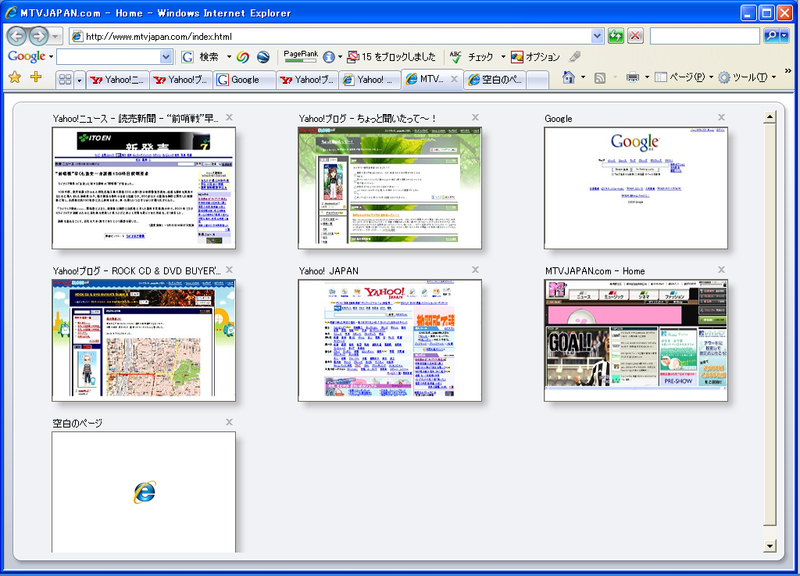Open the Yahoo! JAPAN thumbnail

pos(389,340)
